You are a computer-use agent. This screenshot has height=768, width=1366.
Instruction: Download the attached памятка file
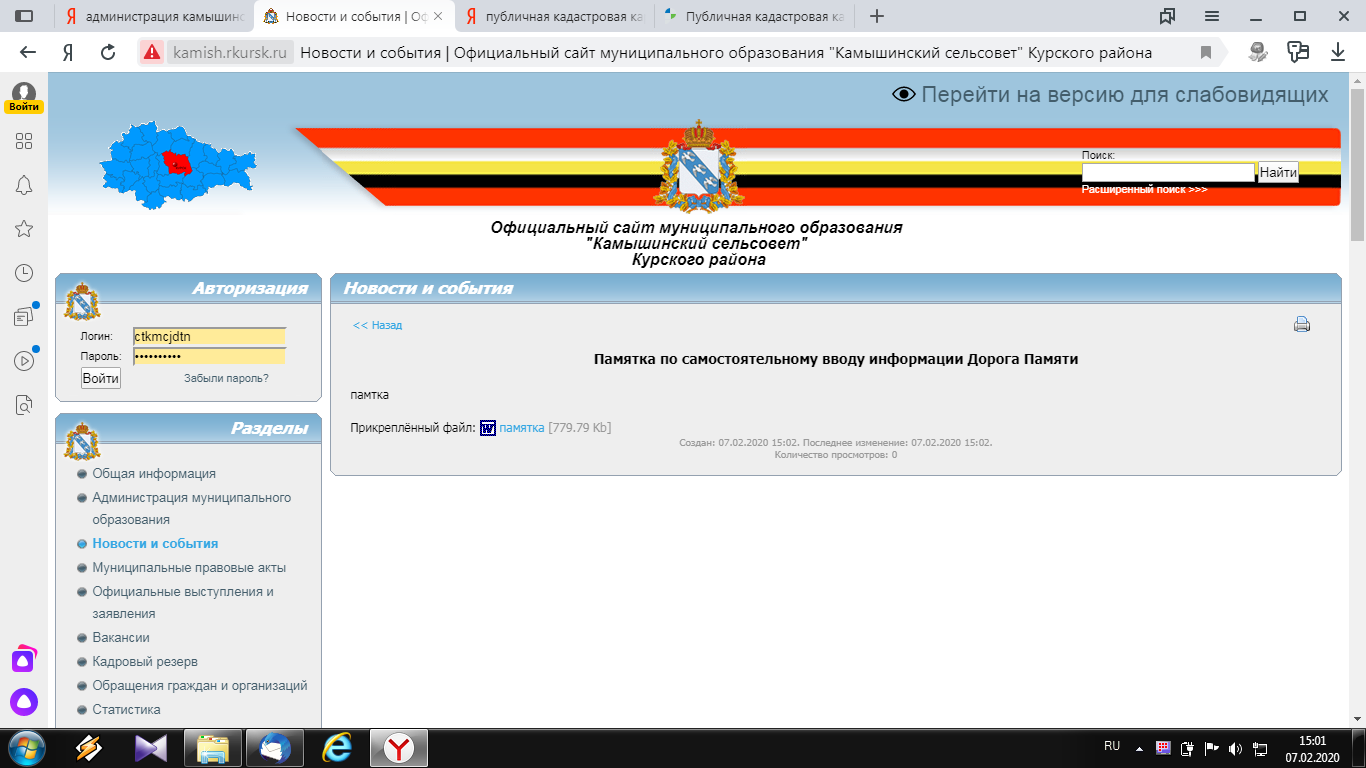[x=521, y=428]
